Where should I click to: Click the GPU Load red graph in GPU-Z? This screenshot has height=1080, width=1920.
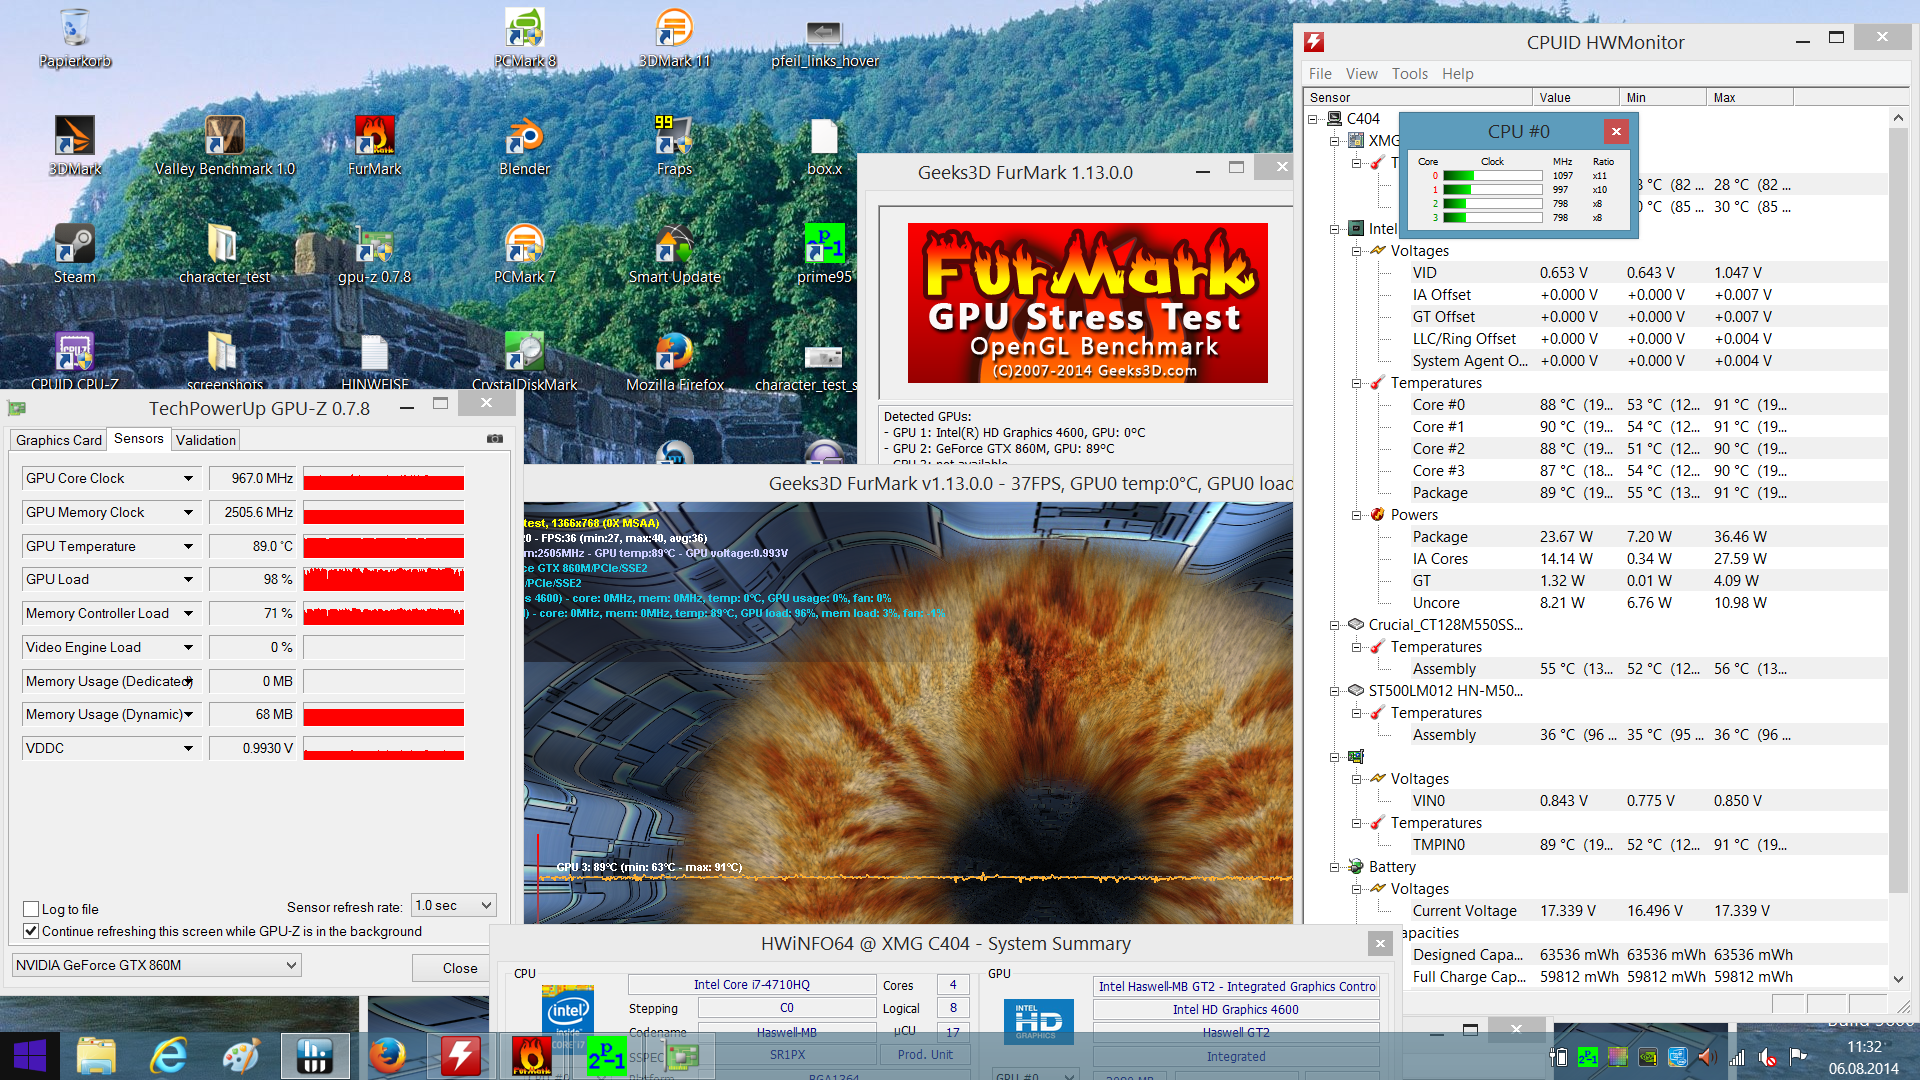pyautogui.click(x=384, y=579)
